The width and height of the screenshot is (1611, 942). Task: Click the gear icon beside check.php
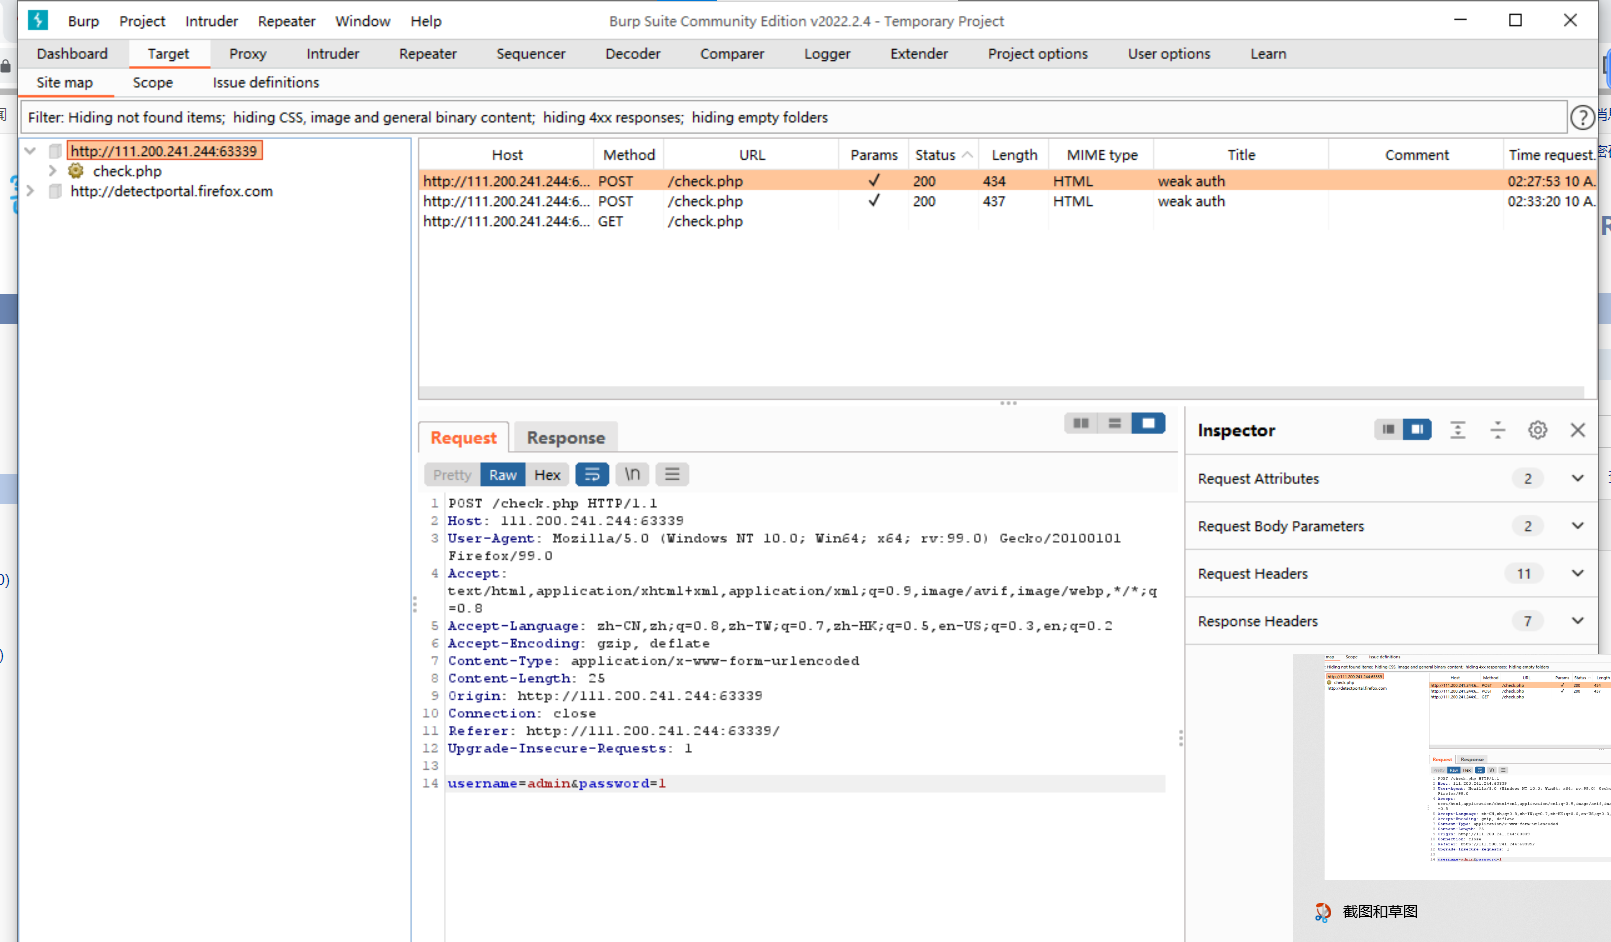click(76, 171)
